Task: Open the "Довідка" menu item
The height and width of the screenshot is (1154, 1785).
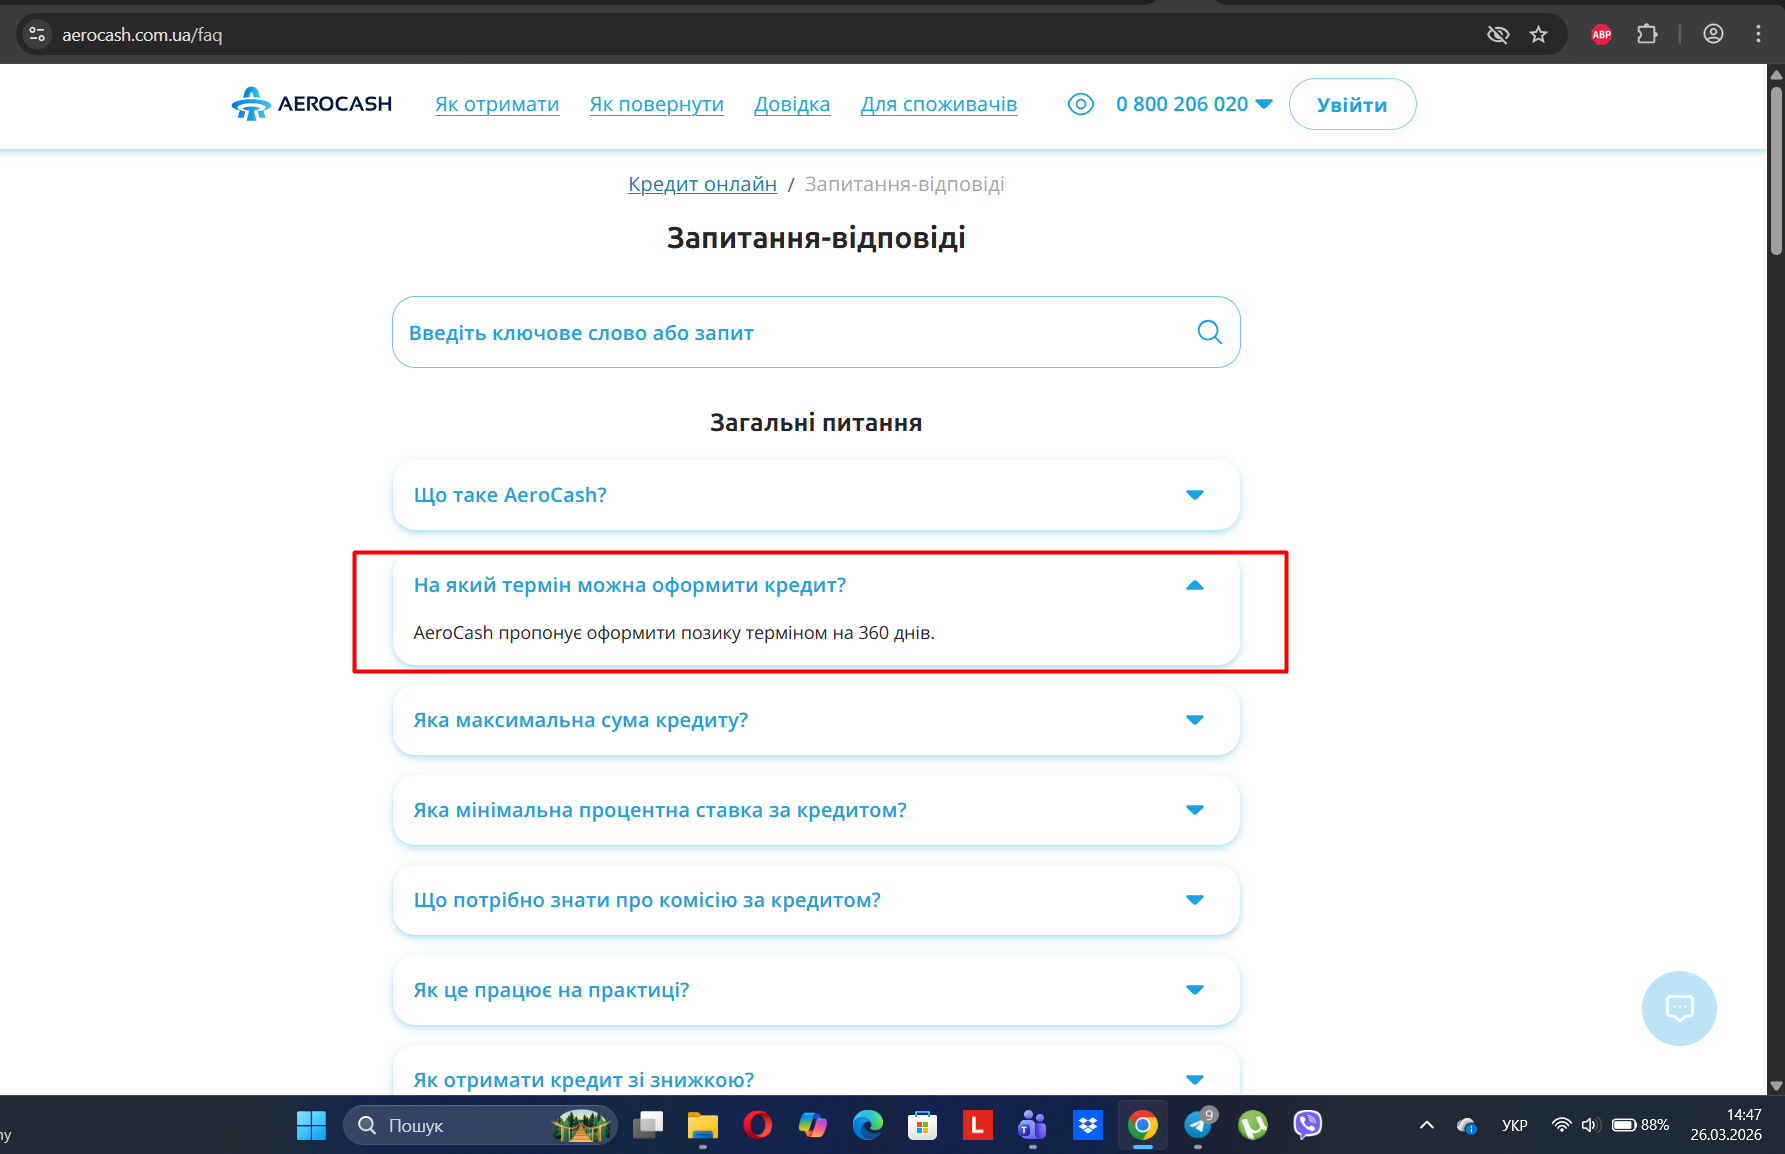Action: coord(792,104)
